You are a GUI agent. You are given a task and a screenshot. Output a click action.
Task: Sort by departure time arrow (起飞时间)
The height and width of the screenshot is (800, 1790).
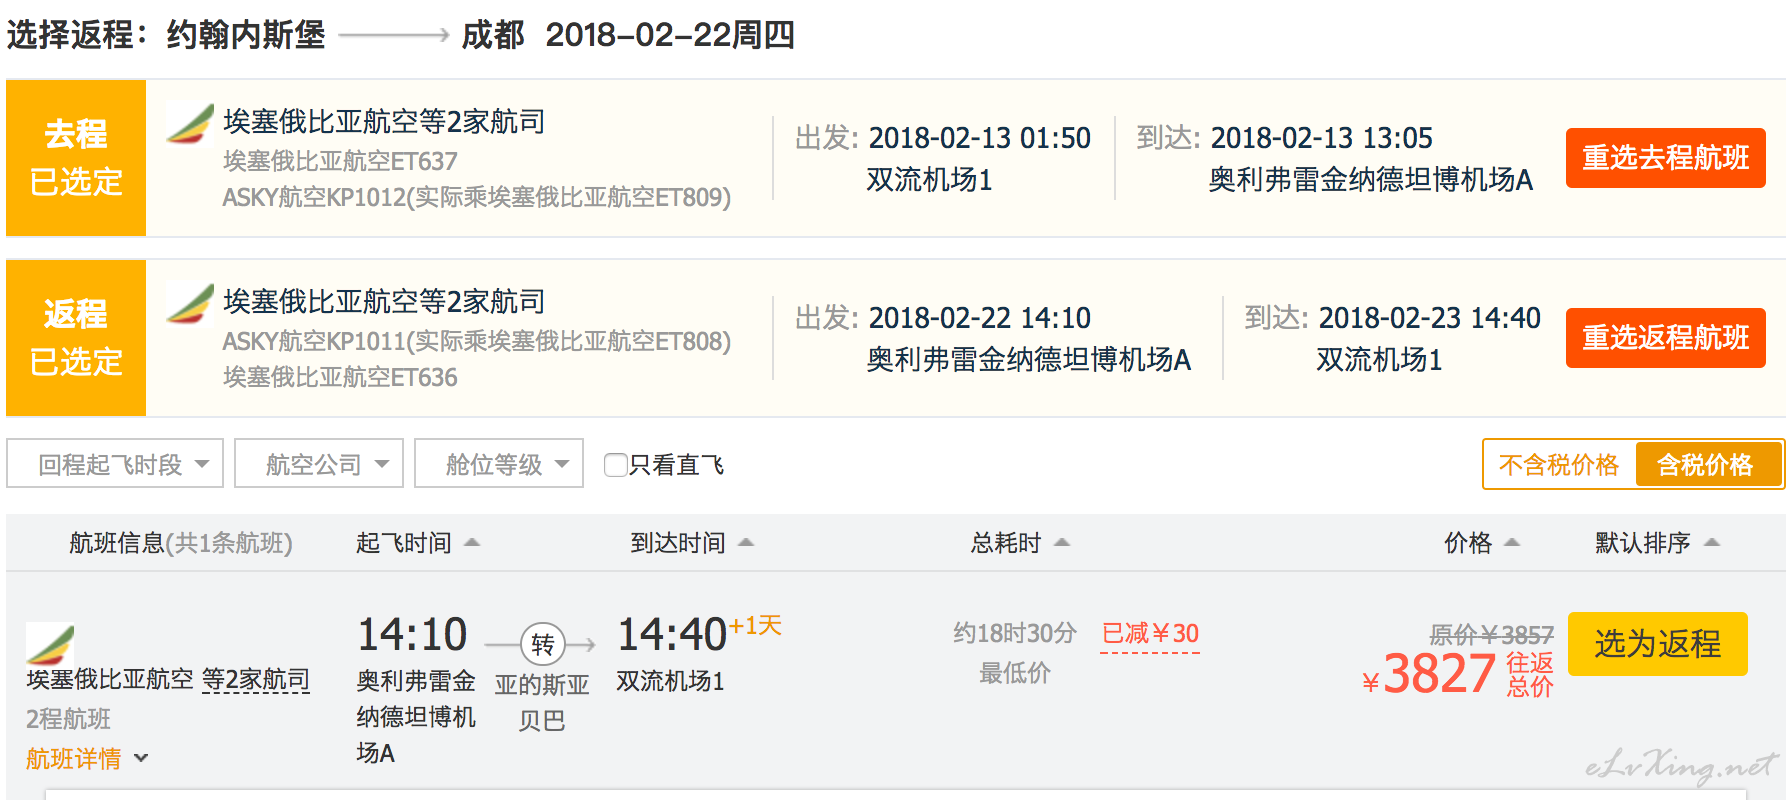pyautogui.click(x=472, y=543)
